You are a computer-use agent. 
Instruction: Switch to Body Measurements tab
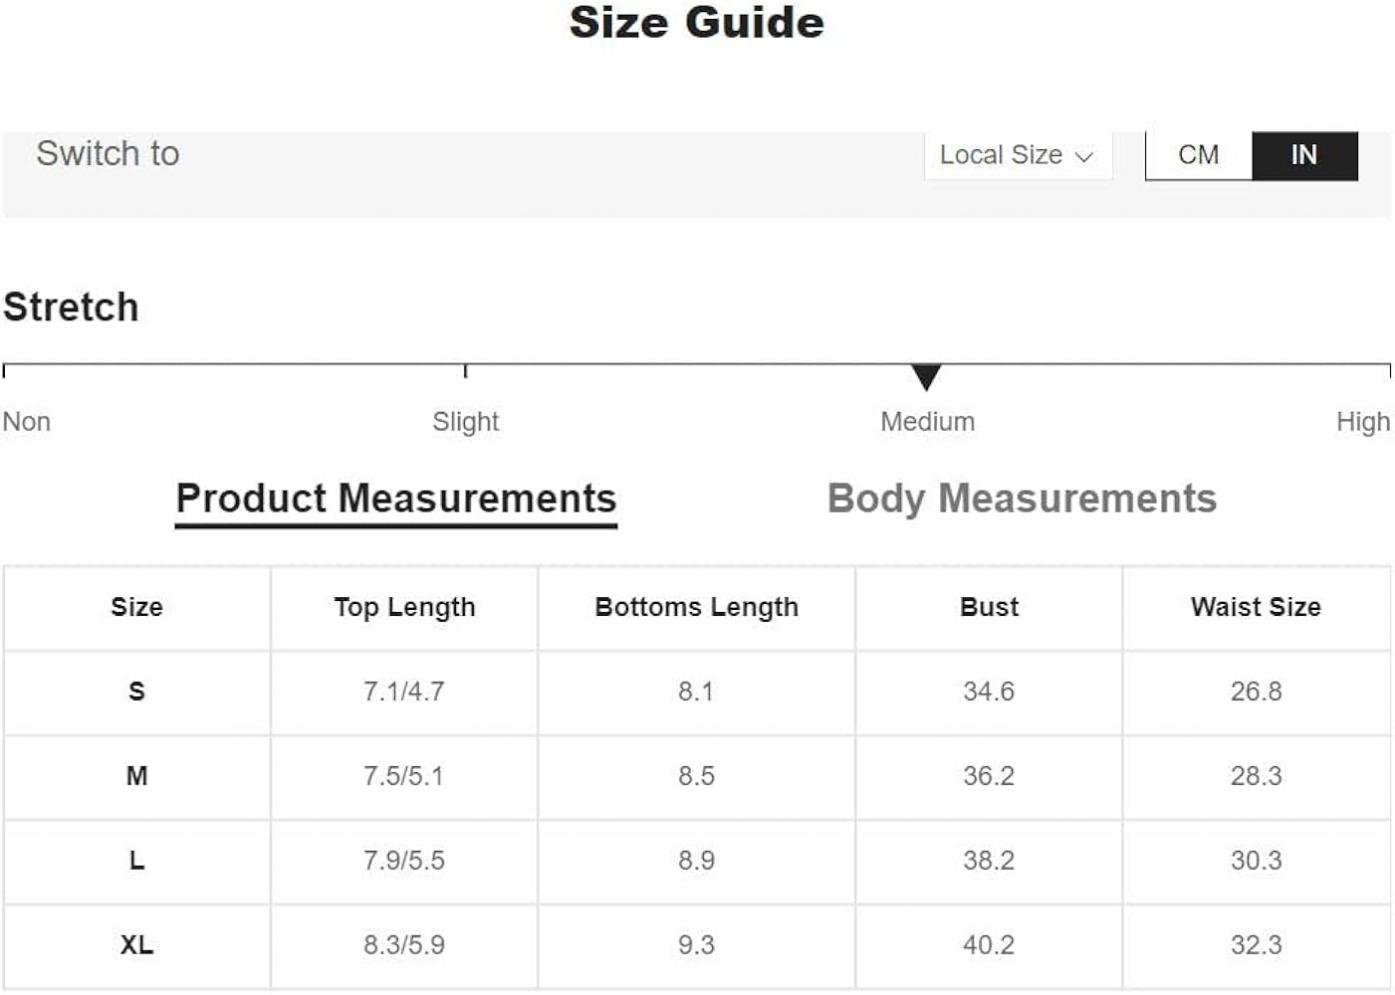click(x=1022, y=499)
